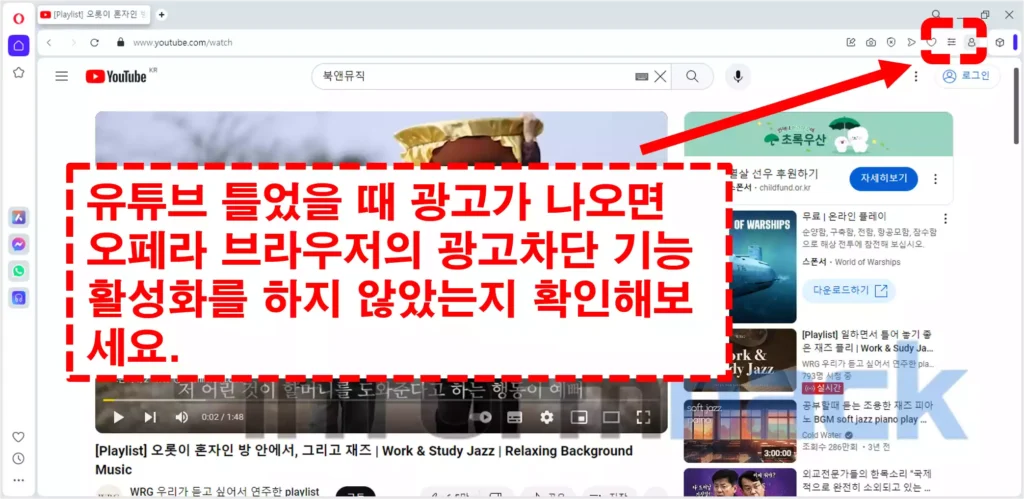The image size is (1024, 499).
Task: Toggle the autoplay switch in player
Action: pos(481,417)
